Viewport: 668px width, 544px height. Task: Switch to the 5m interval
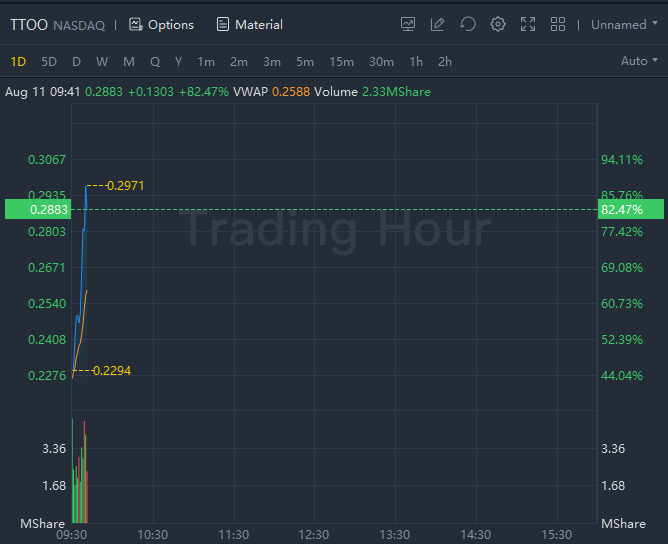point(305,62)
